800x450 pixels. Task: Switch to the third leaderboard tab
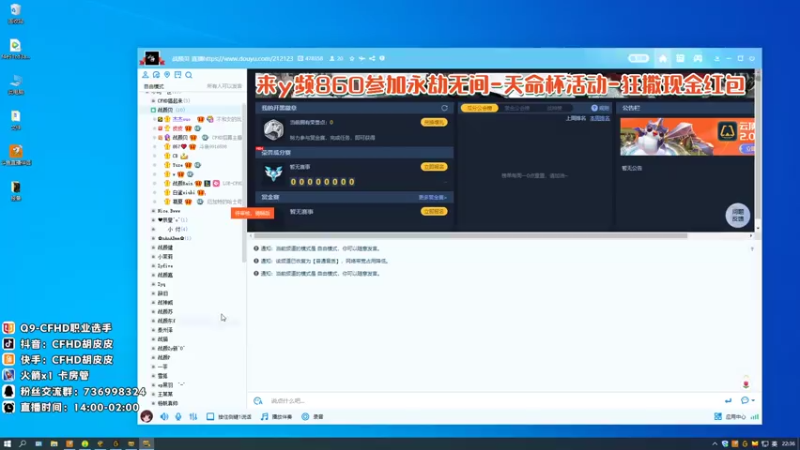[x=554, y=108]
